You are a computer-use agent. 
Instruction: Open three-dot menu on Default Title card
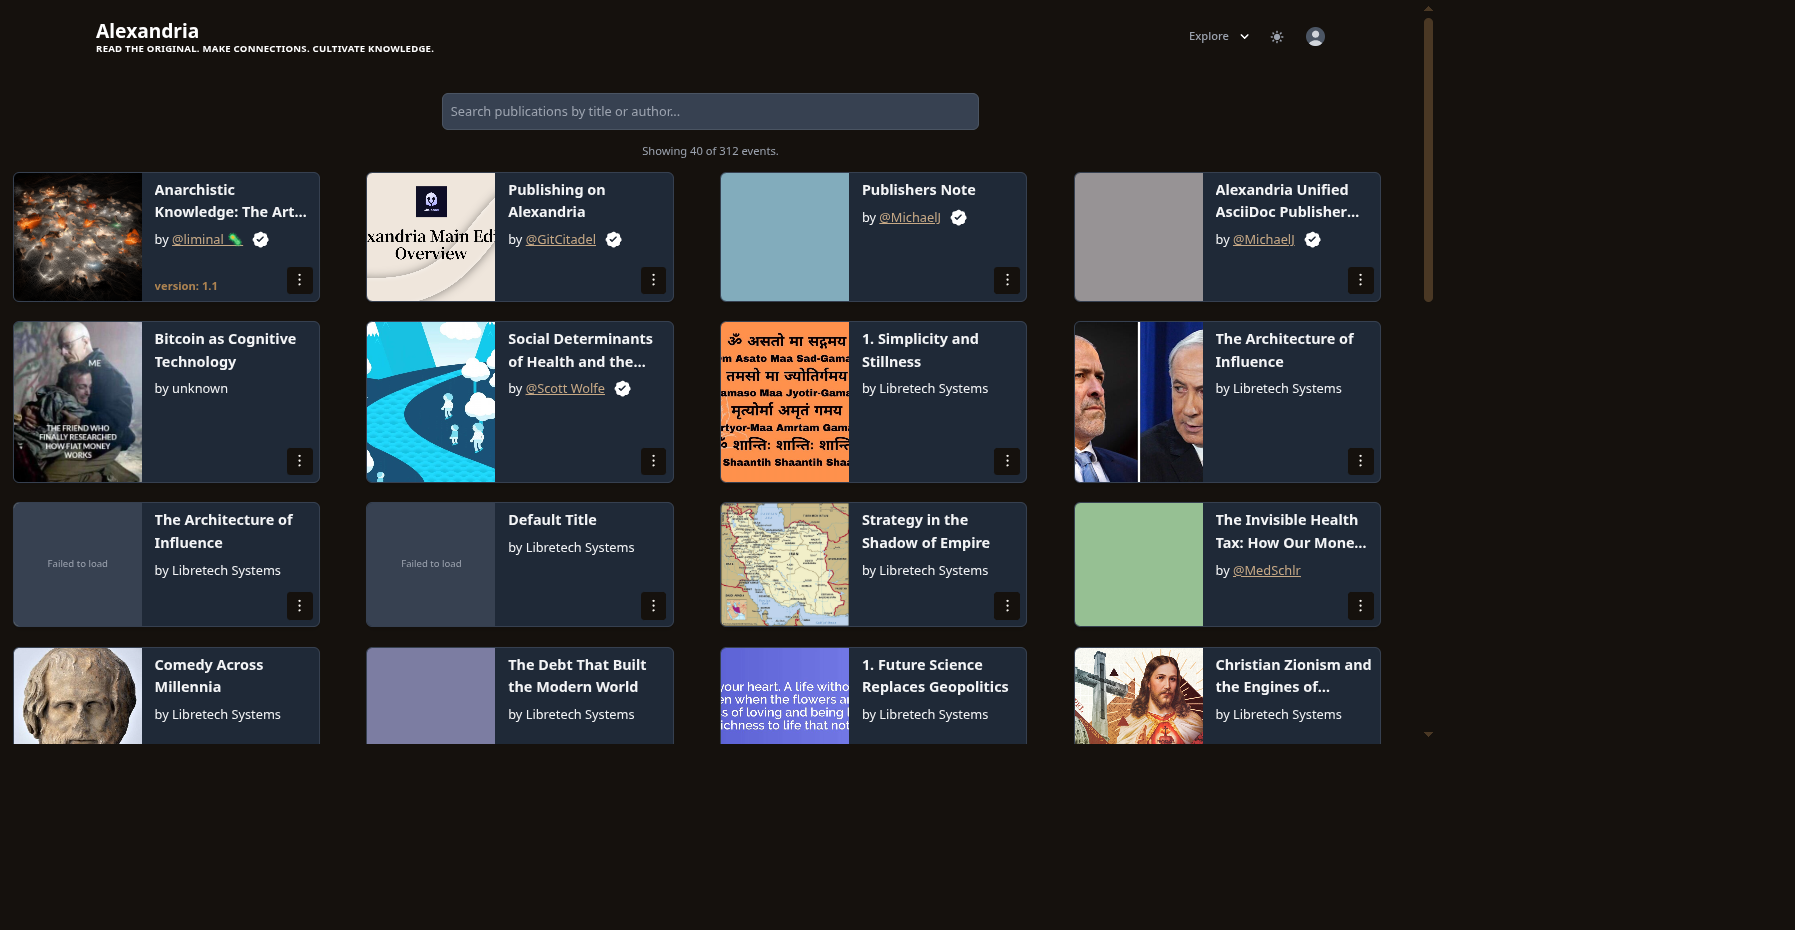click(x=653, y=606)
